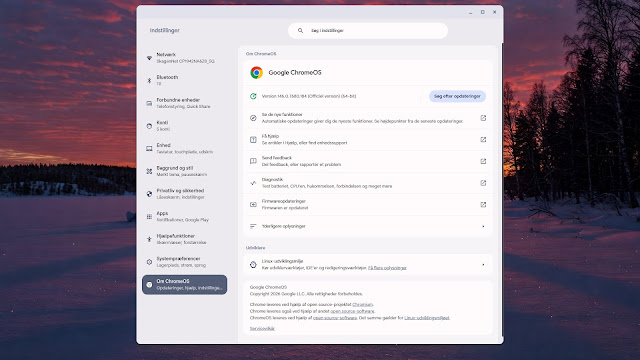Open Firmwareopdateringer external link icon
This screenshot has height=360, width=640.
point(483,204)
